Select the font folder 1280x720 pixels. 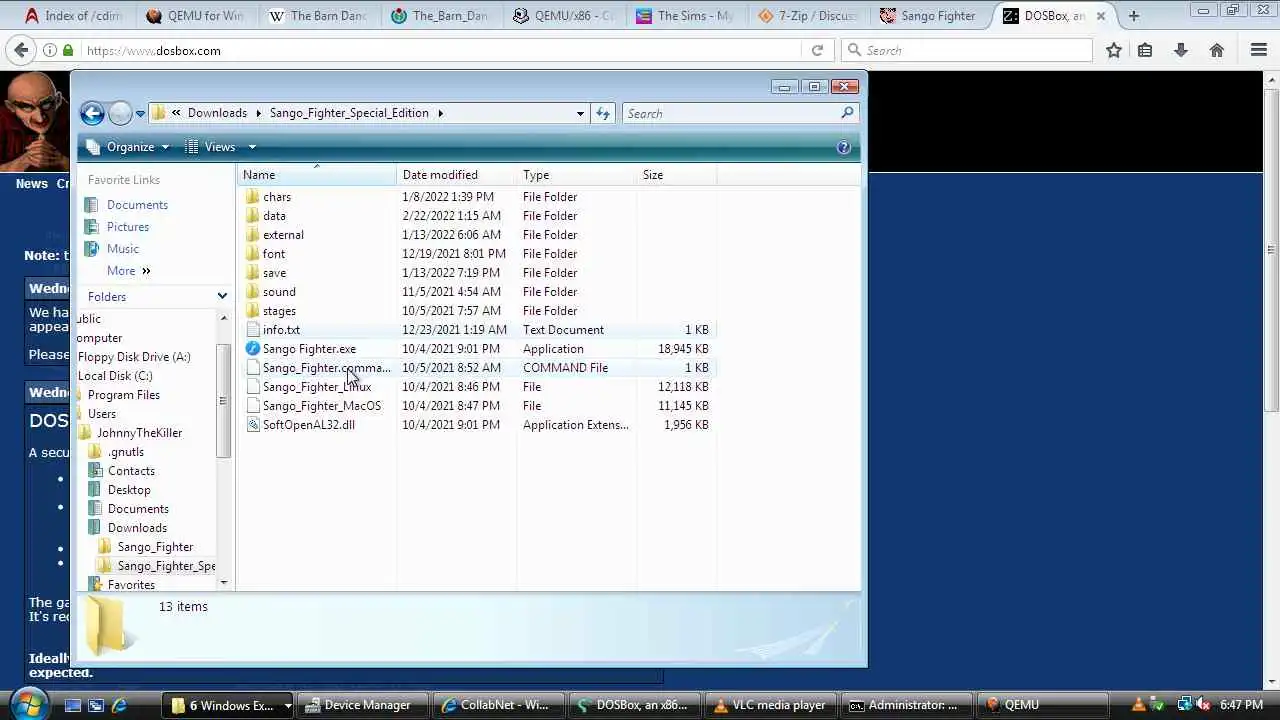(x=273, y=254)
